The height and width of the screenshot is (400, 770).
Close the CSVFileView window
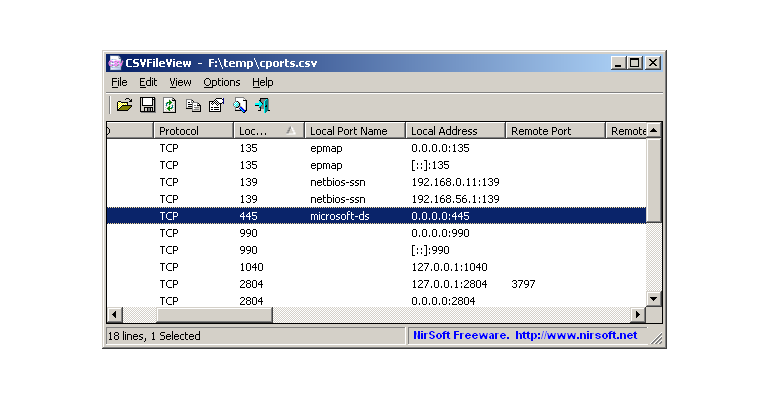click(x=653, y=63)
